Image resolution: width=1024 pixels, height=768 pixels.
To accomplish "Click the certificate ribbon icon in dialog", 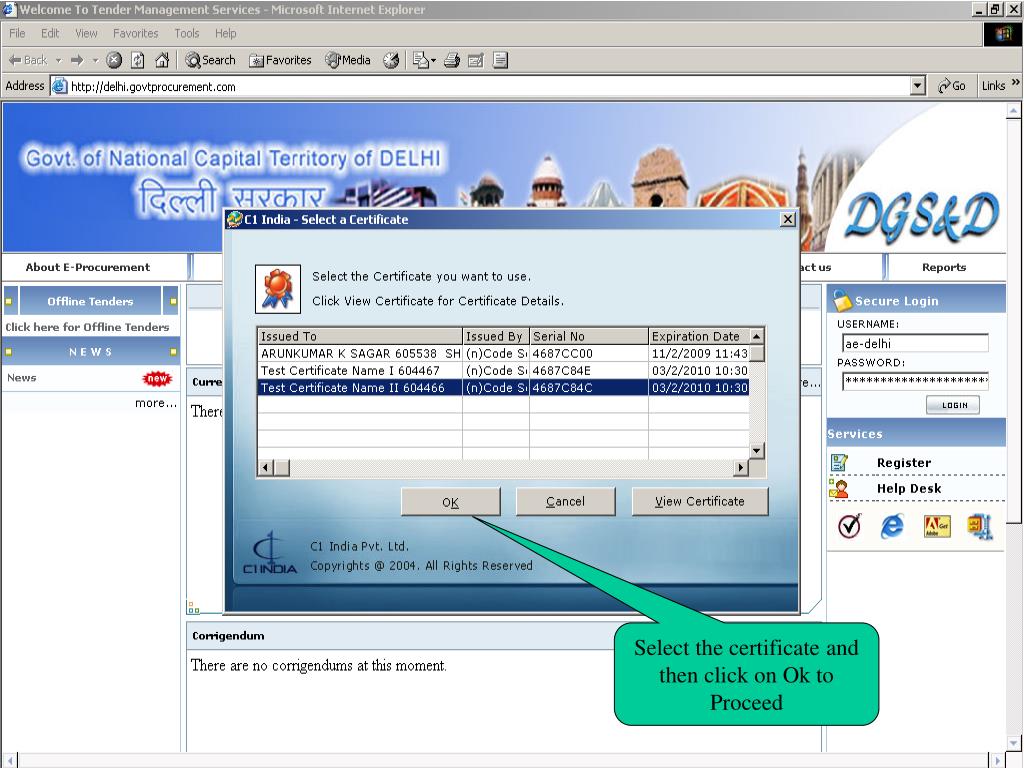I will pos(278,289).
